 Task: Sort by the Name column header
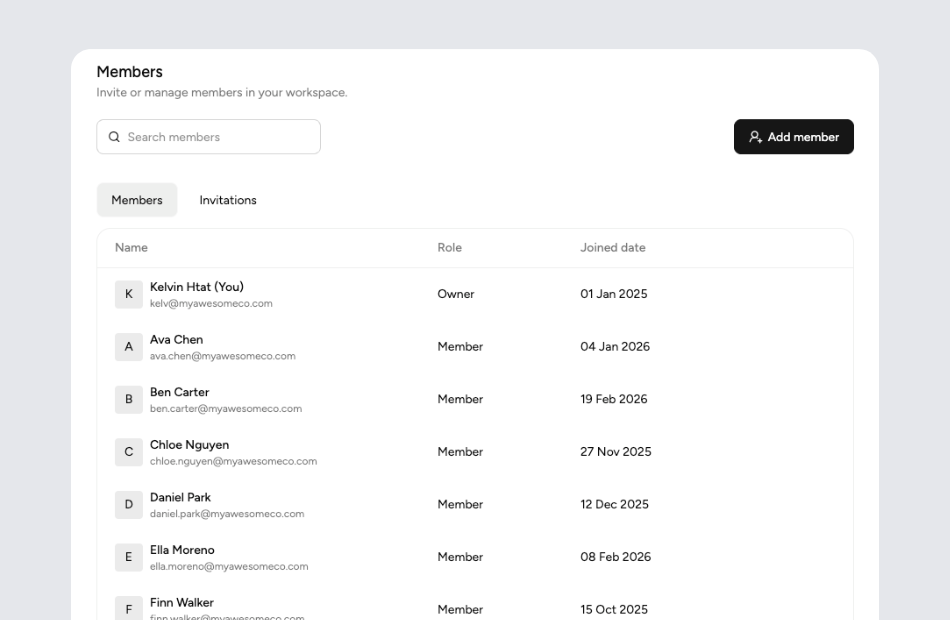[x=130, y=247]
